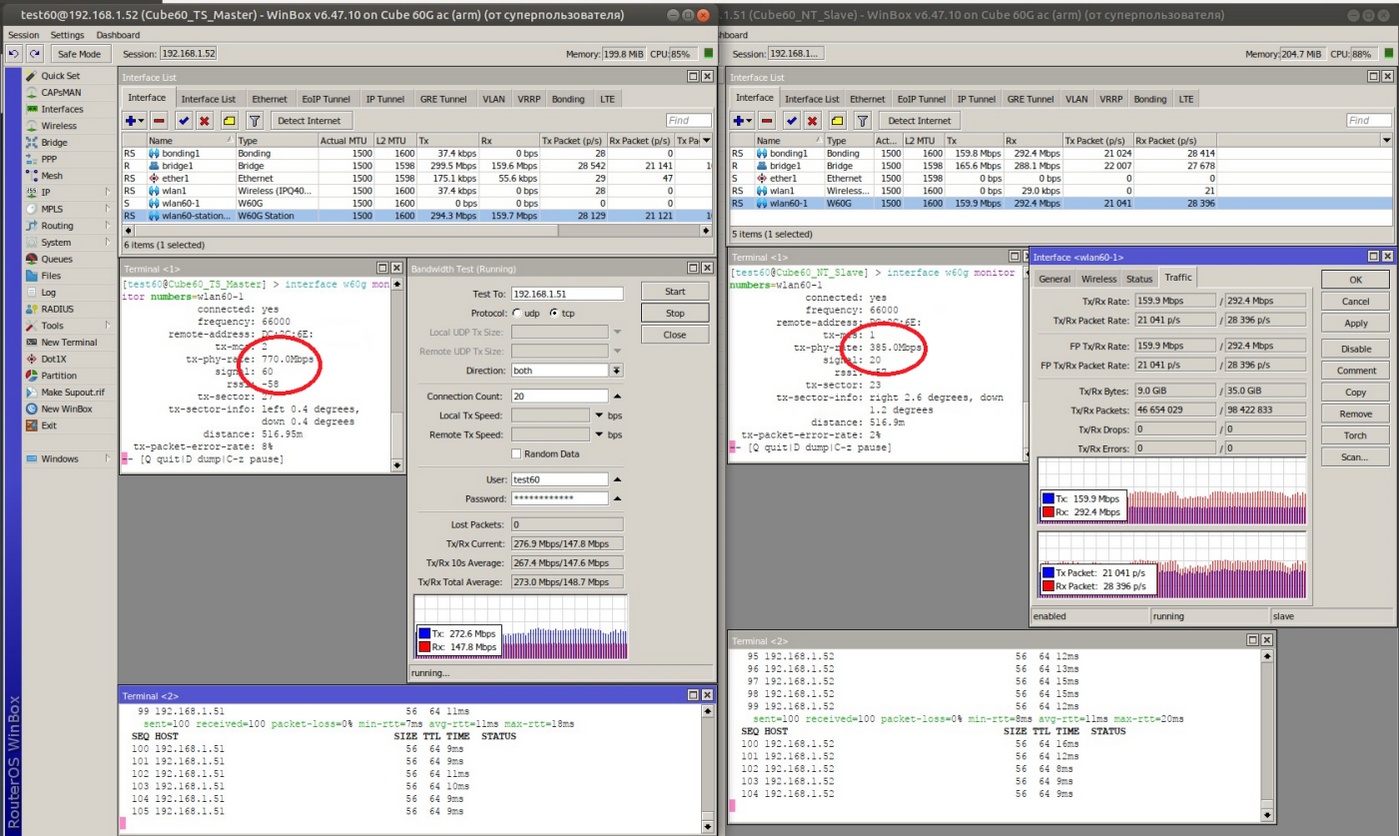1399x836 pixels.
Task: Open the Dashboard menu in the master window
Action: pos(118,35)
